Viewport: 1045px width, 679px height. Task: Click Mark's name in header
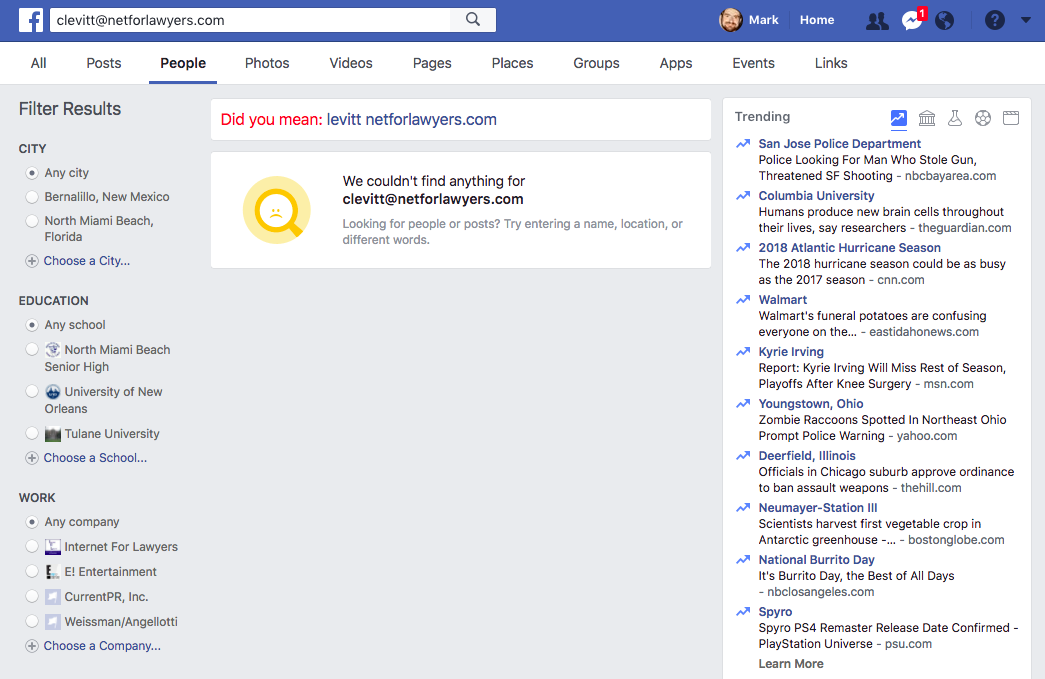pos(763,20)
